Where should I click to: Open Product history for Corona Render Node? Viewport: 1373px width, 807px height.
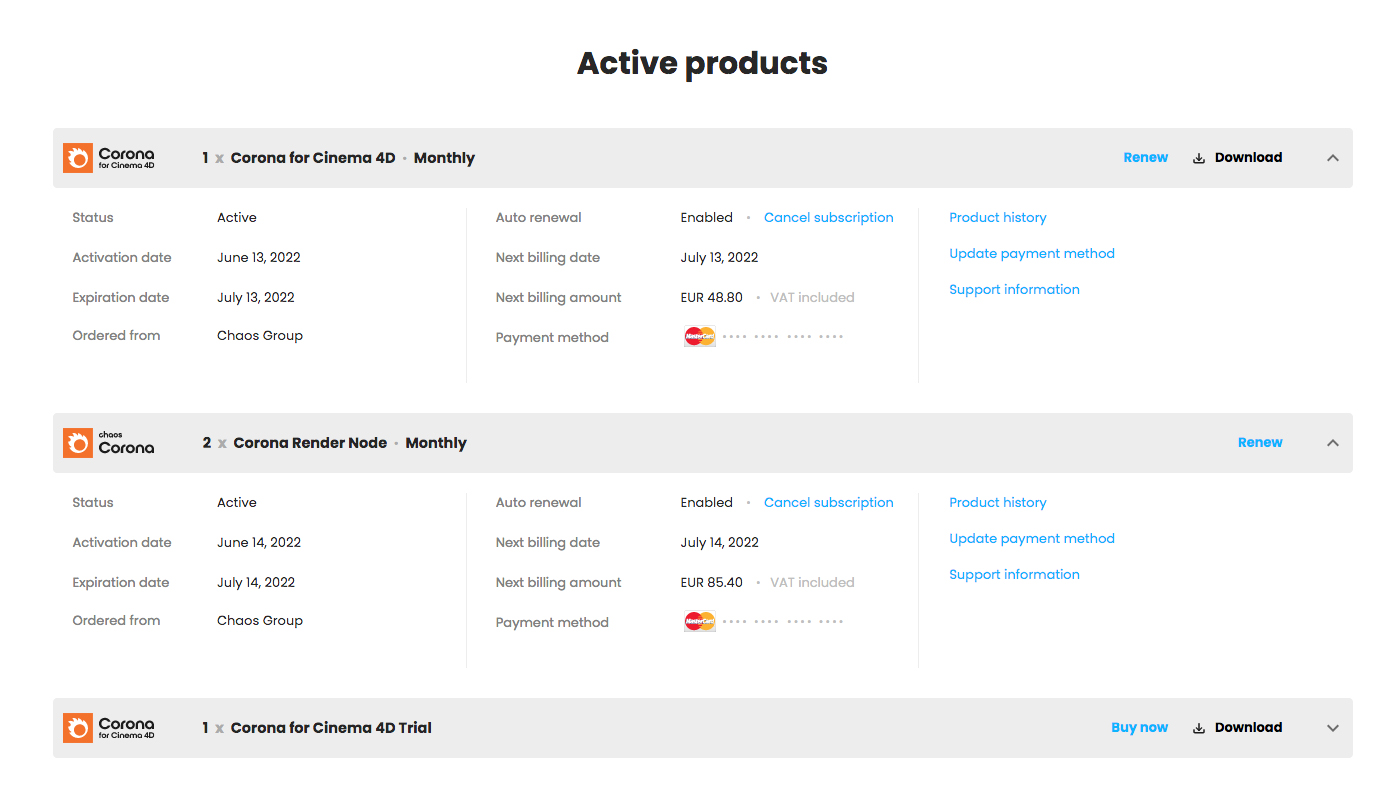tap(998, 502)
